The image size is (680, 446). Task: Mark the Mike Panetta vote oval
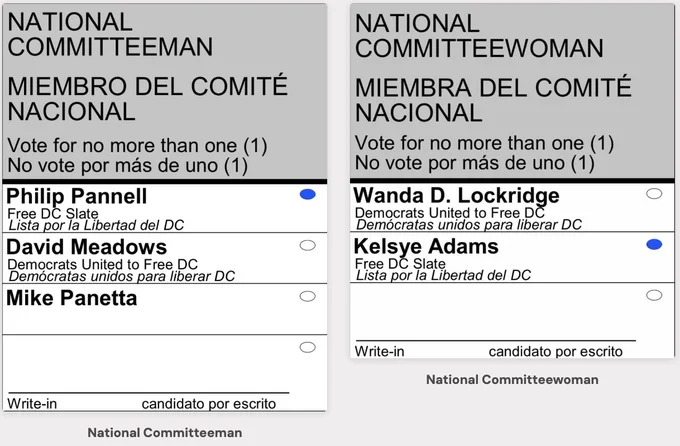(x=307, y=296)
